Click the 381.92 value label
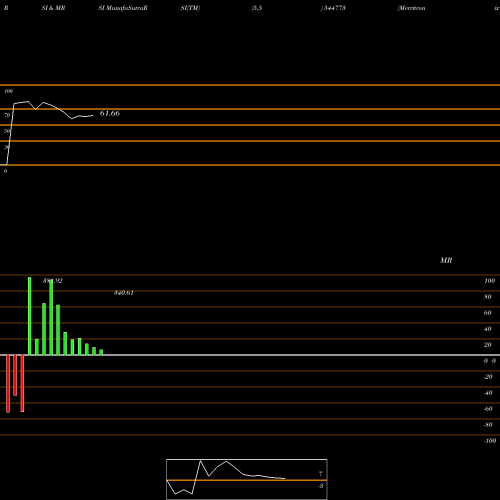The height and width of the screenshot is (500, 500). pyautogui.click(x=52, y=281)
